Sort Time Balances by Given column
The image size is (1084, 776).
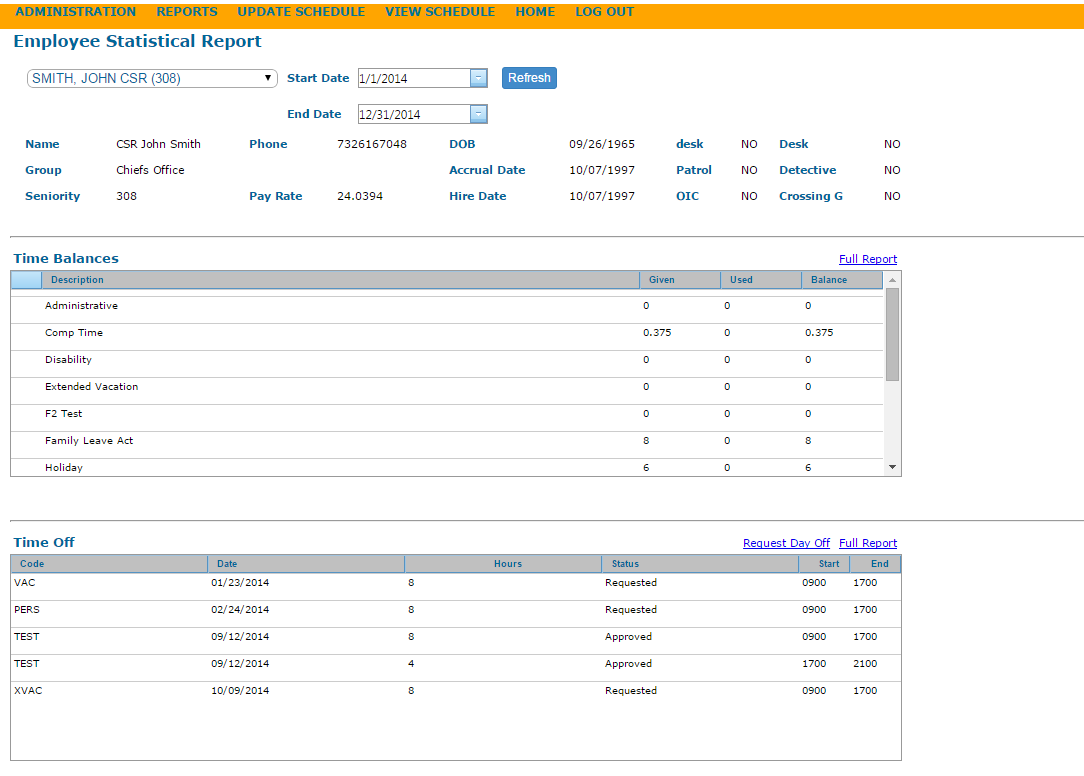680,279
